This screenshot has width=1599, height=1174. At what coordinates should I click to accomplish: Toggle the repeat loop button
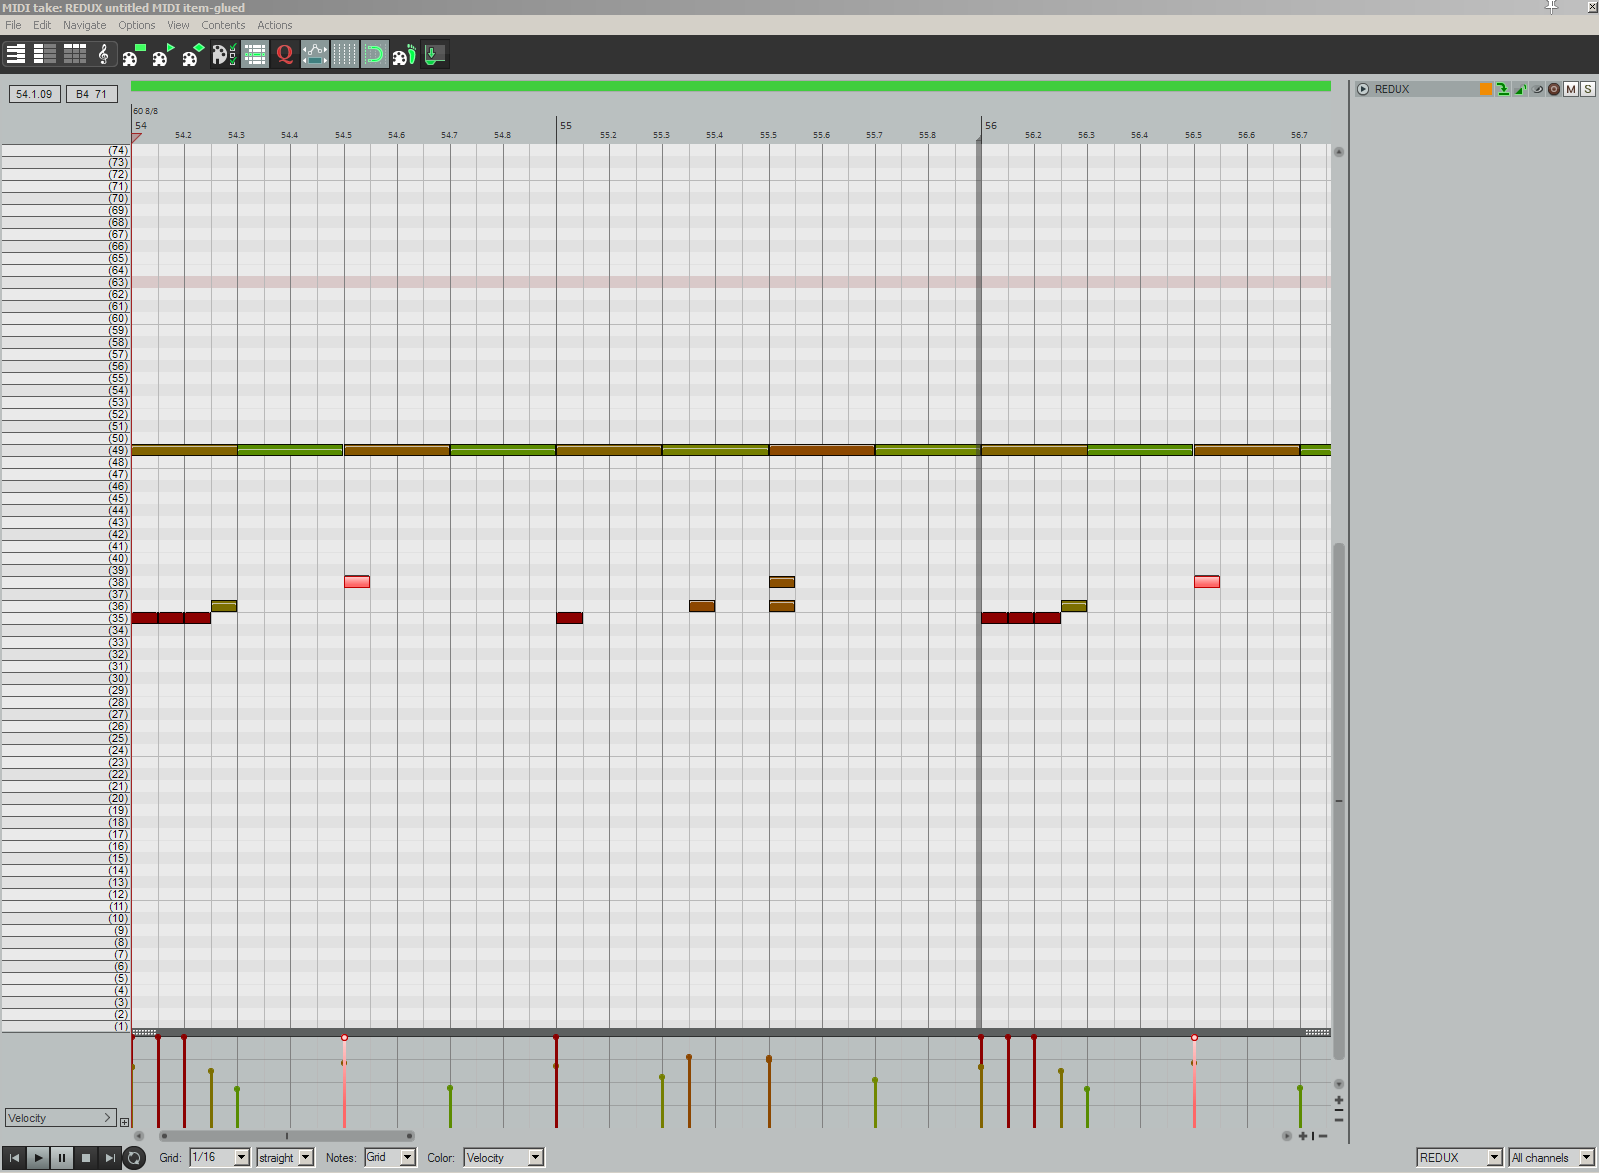point(134,1158)
